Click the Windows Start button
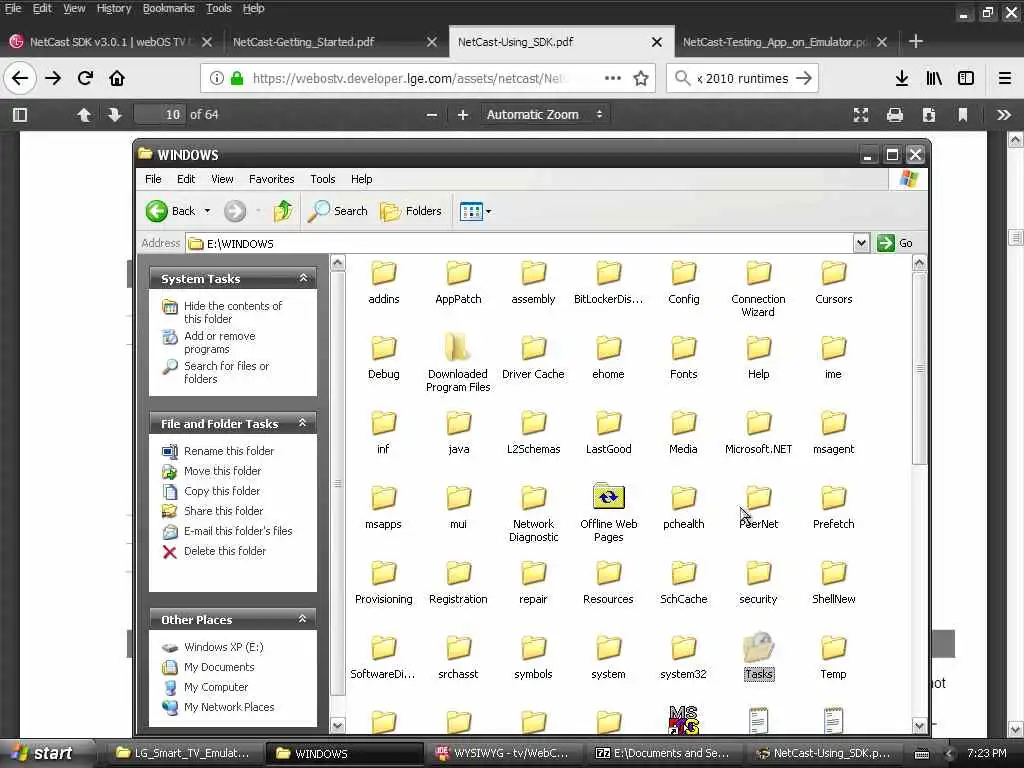The height and width of the screenshot is (768, 1024). click(44, 754)
